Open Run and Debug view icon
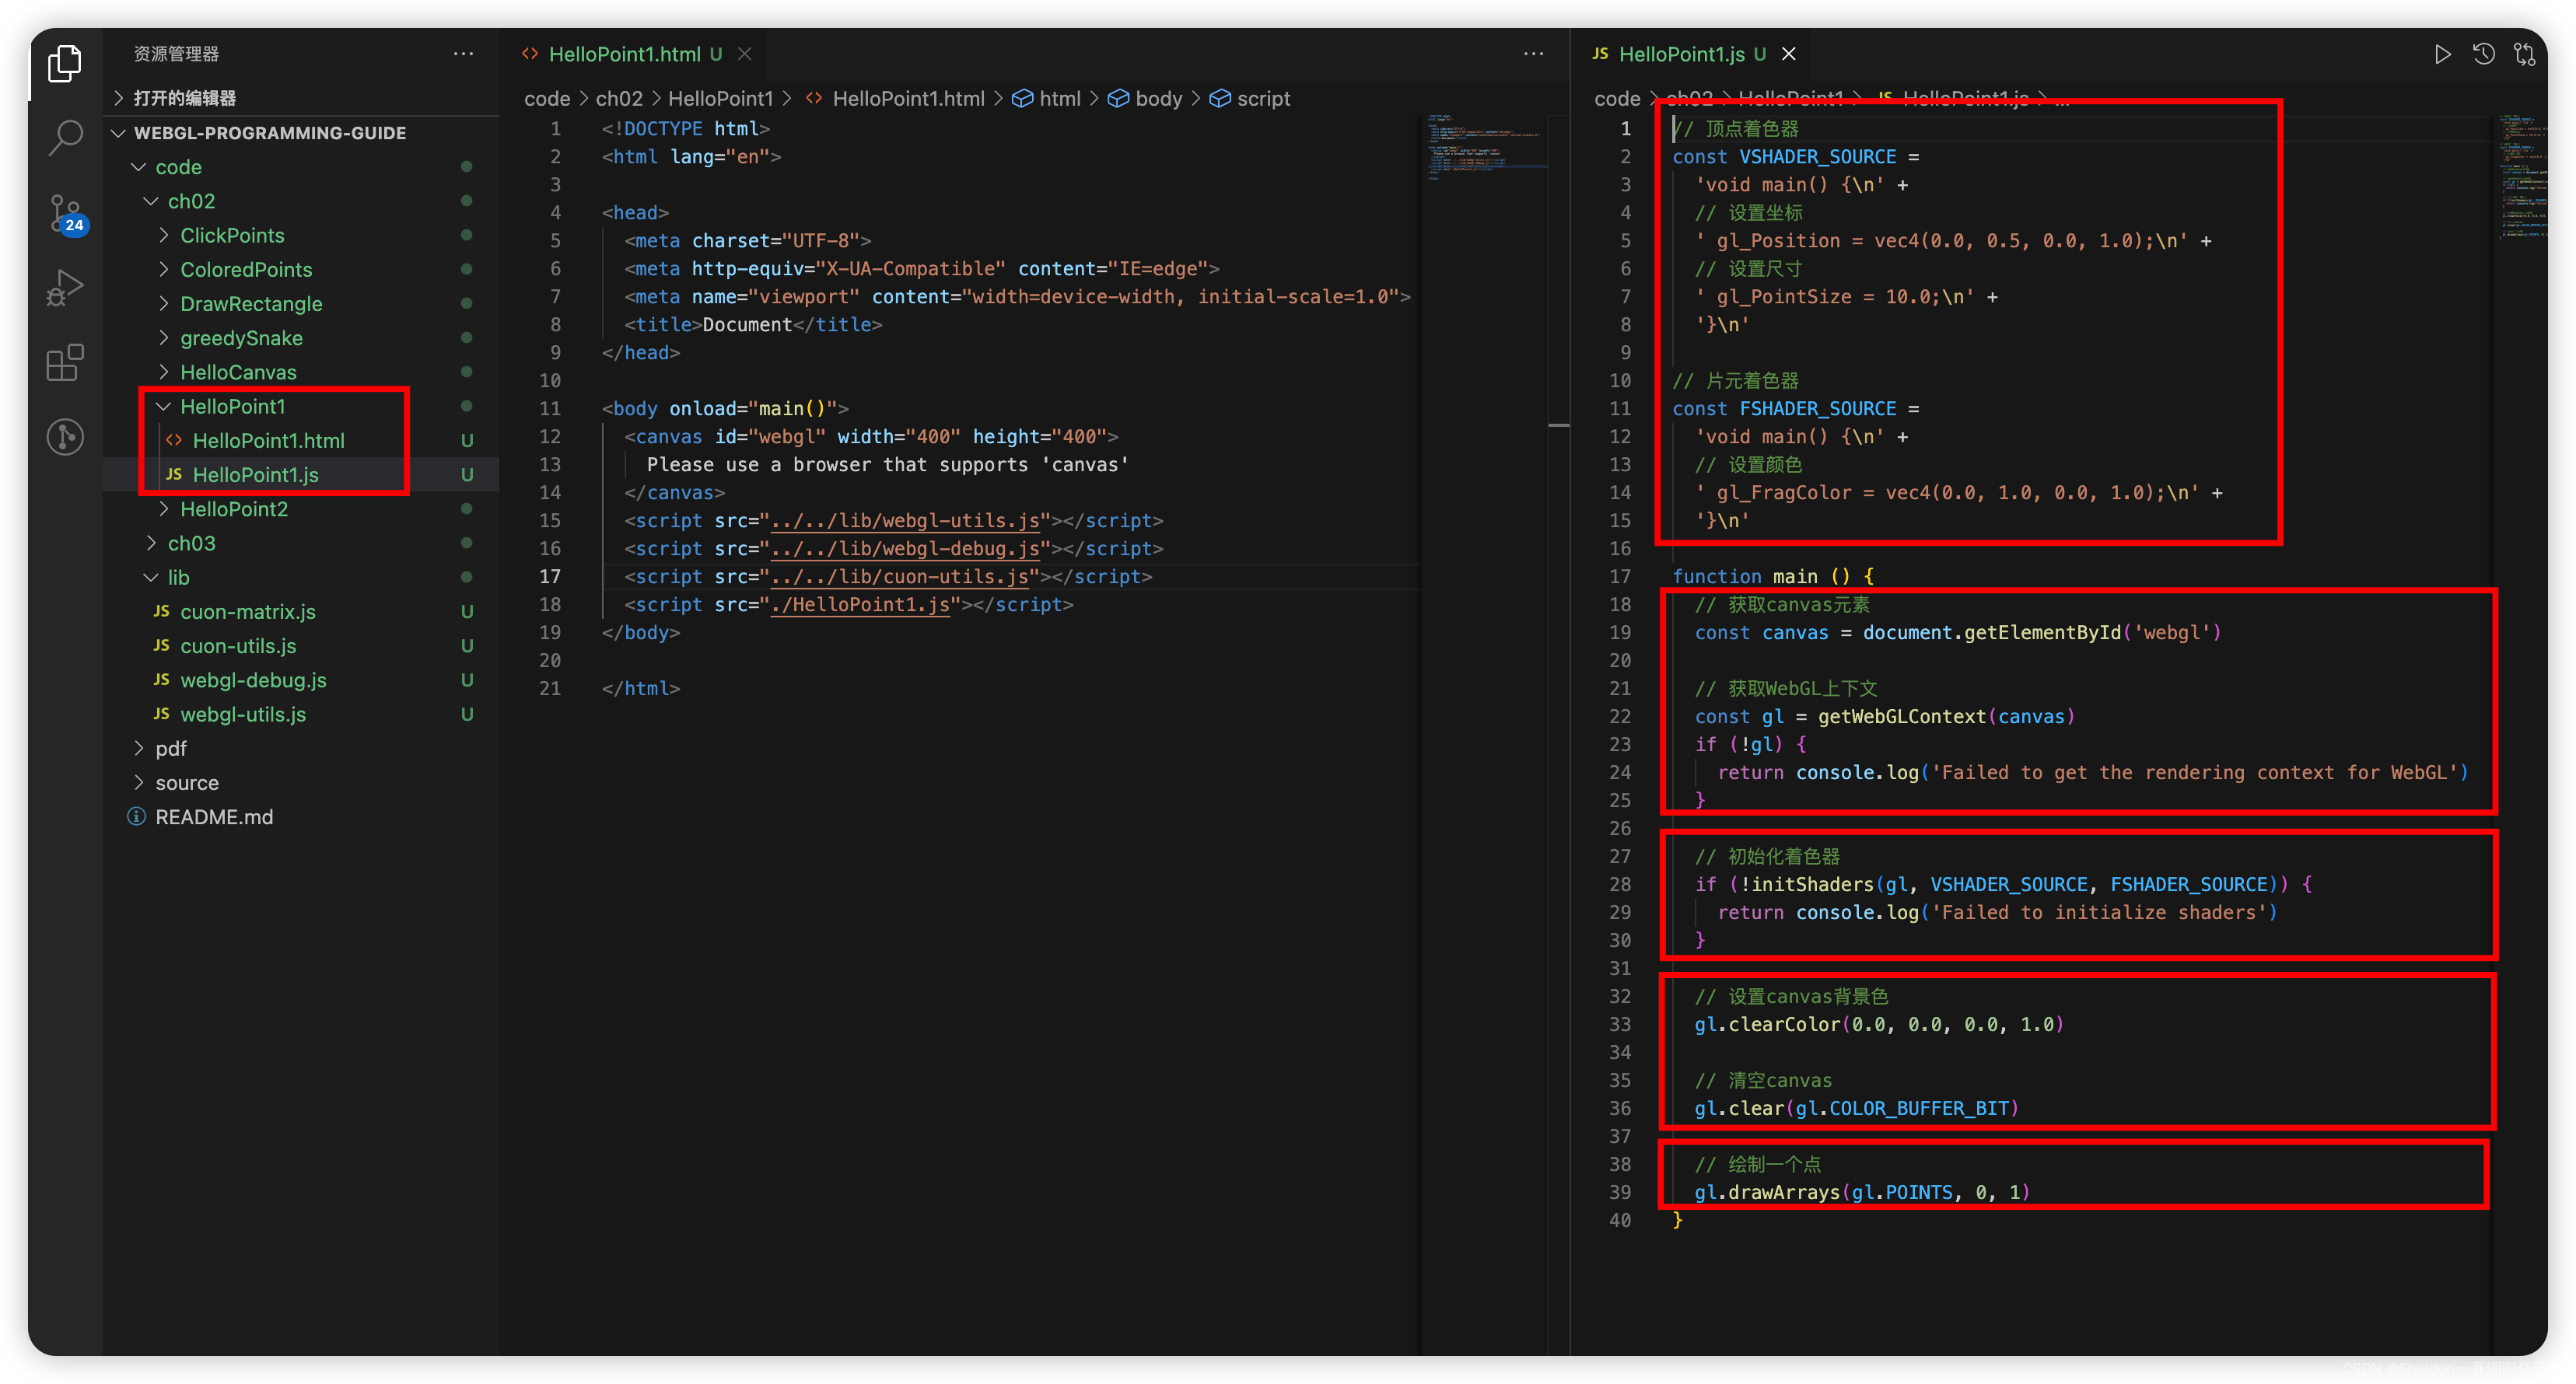 tap(65, 288)
